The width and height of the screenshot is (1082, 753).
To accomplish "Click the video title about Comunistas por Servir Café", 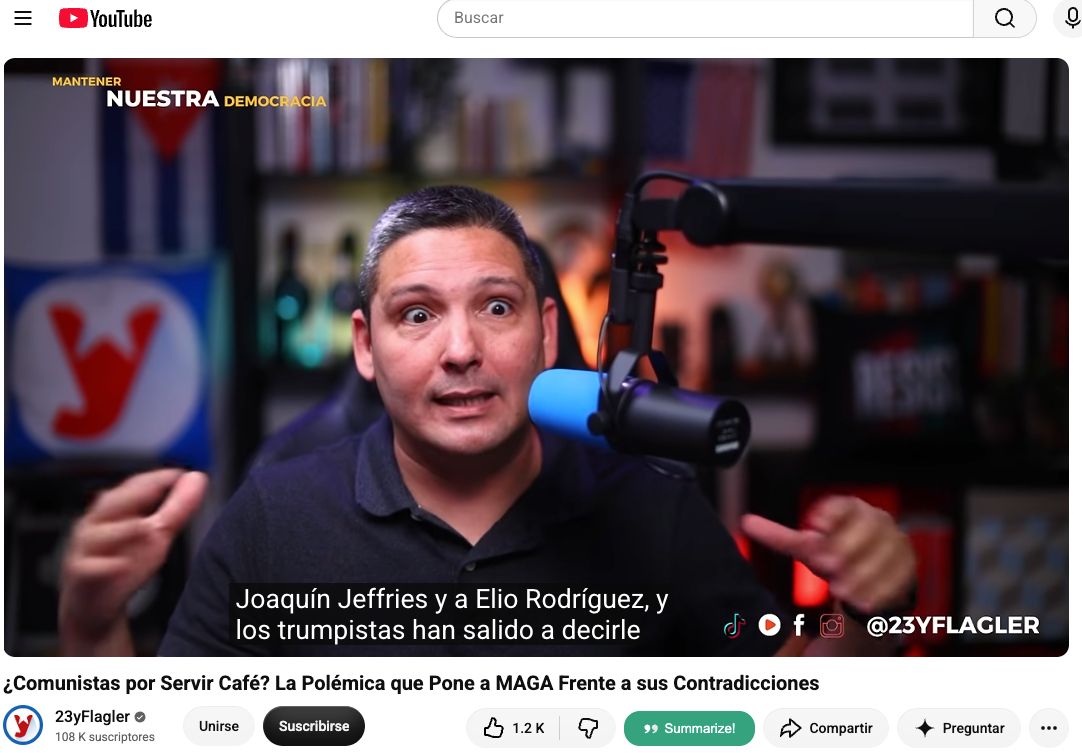I will tap(411, 683).
